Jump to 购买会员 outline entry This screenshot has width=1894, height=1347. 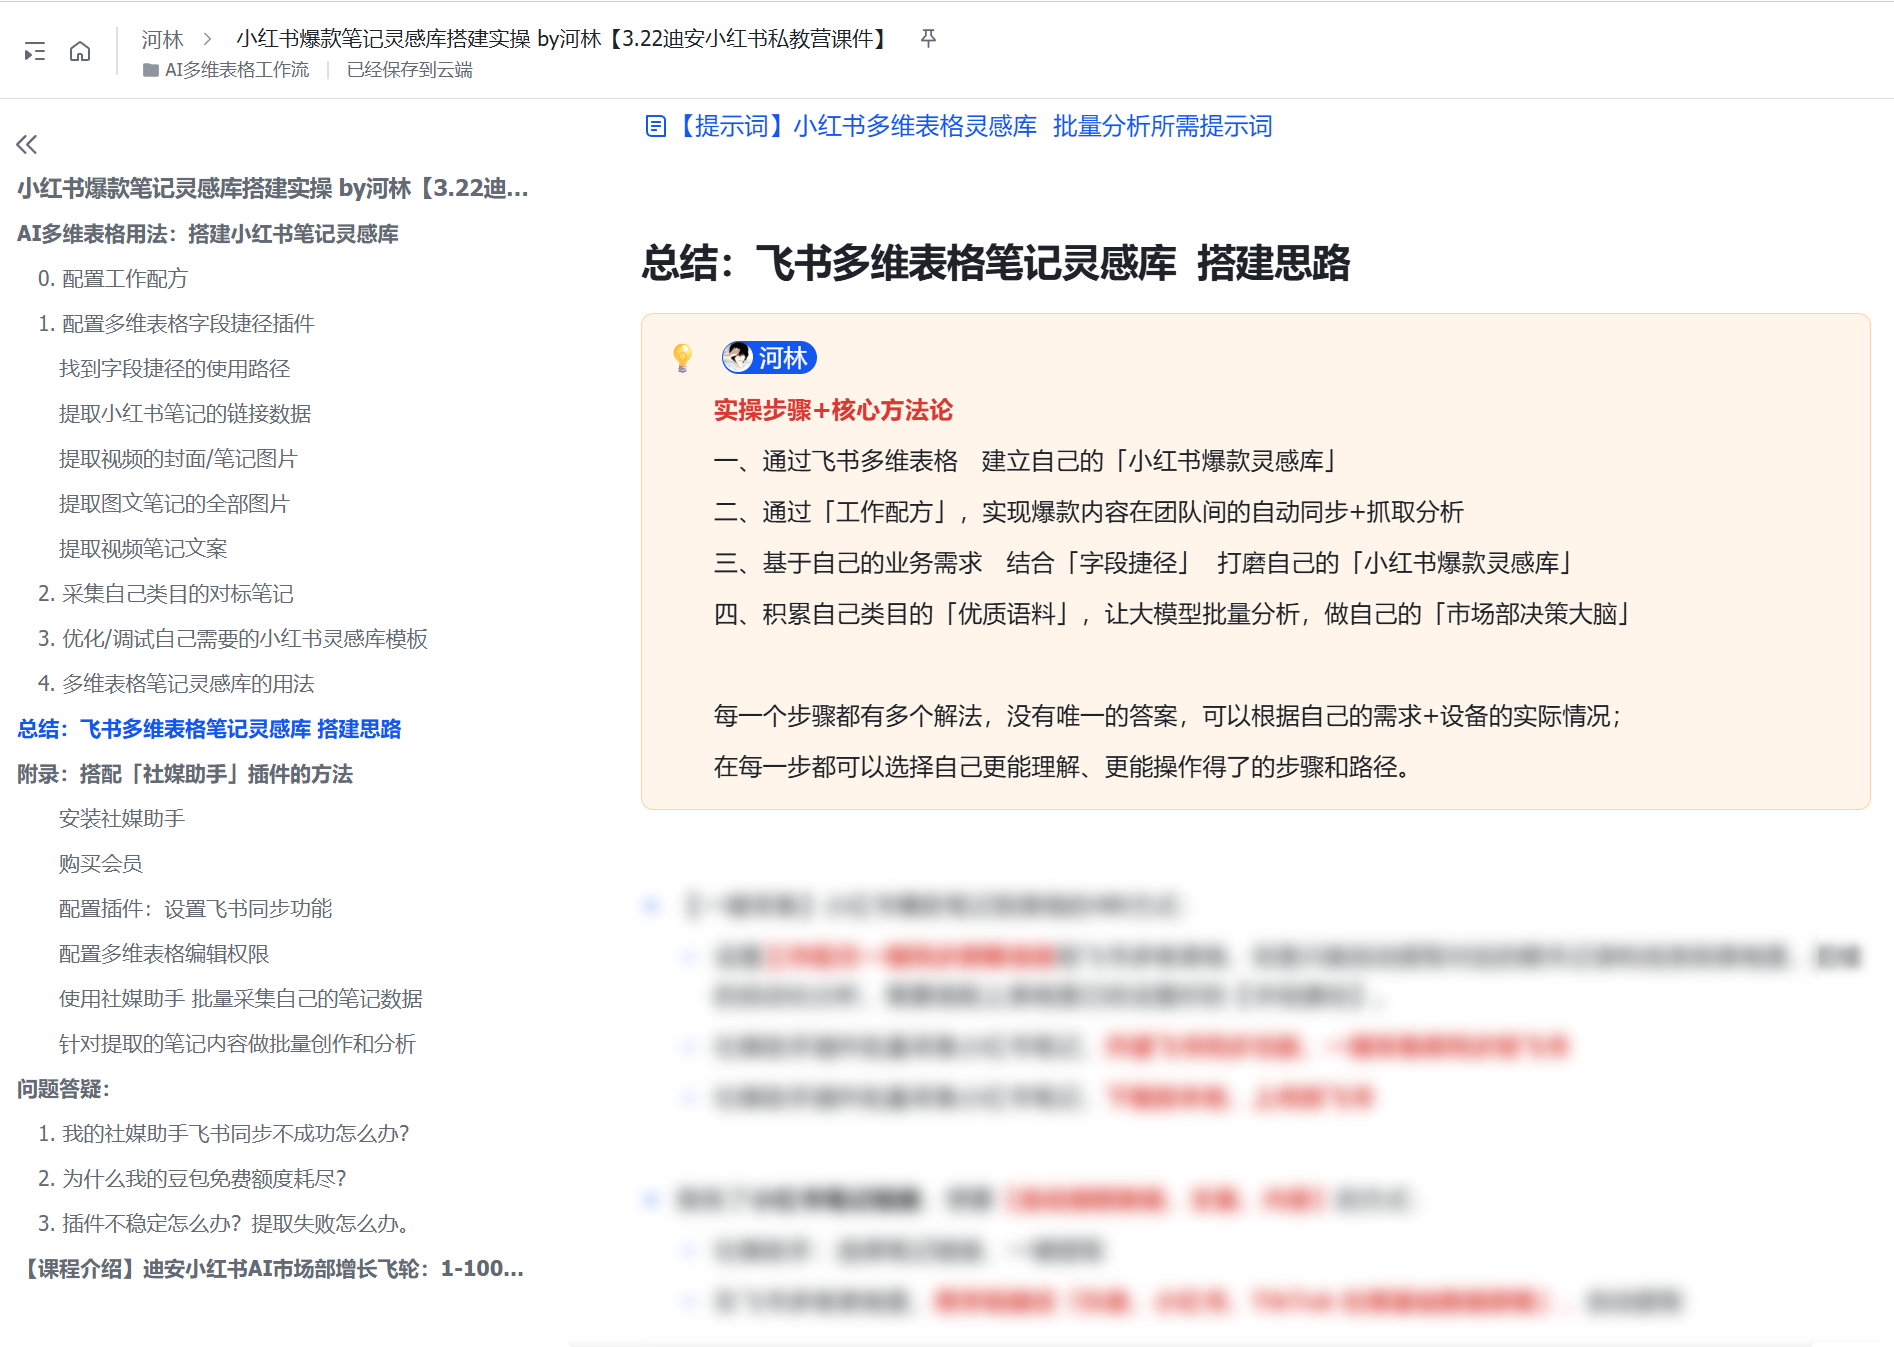pyautogui.click(x=100, y=864)
